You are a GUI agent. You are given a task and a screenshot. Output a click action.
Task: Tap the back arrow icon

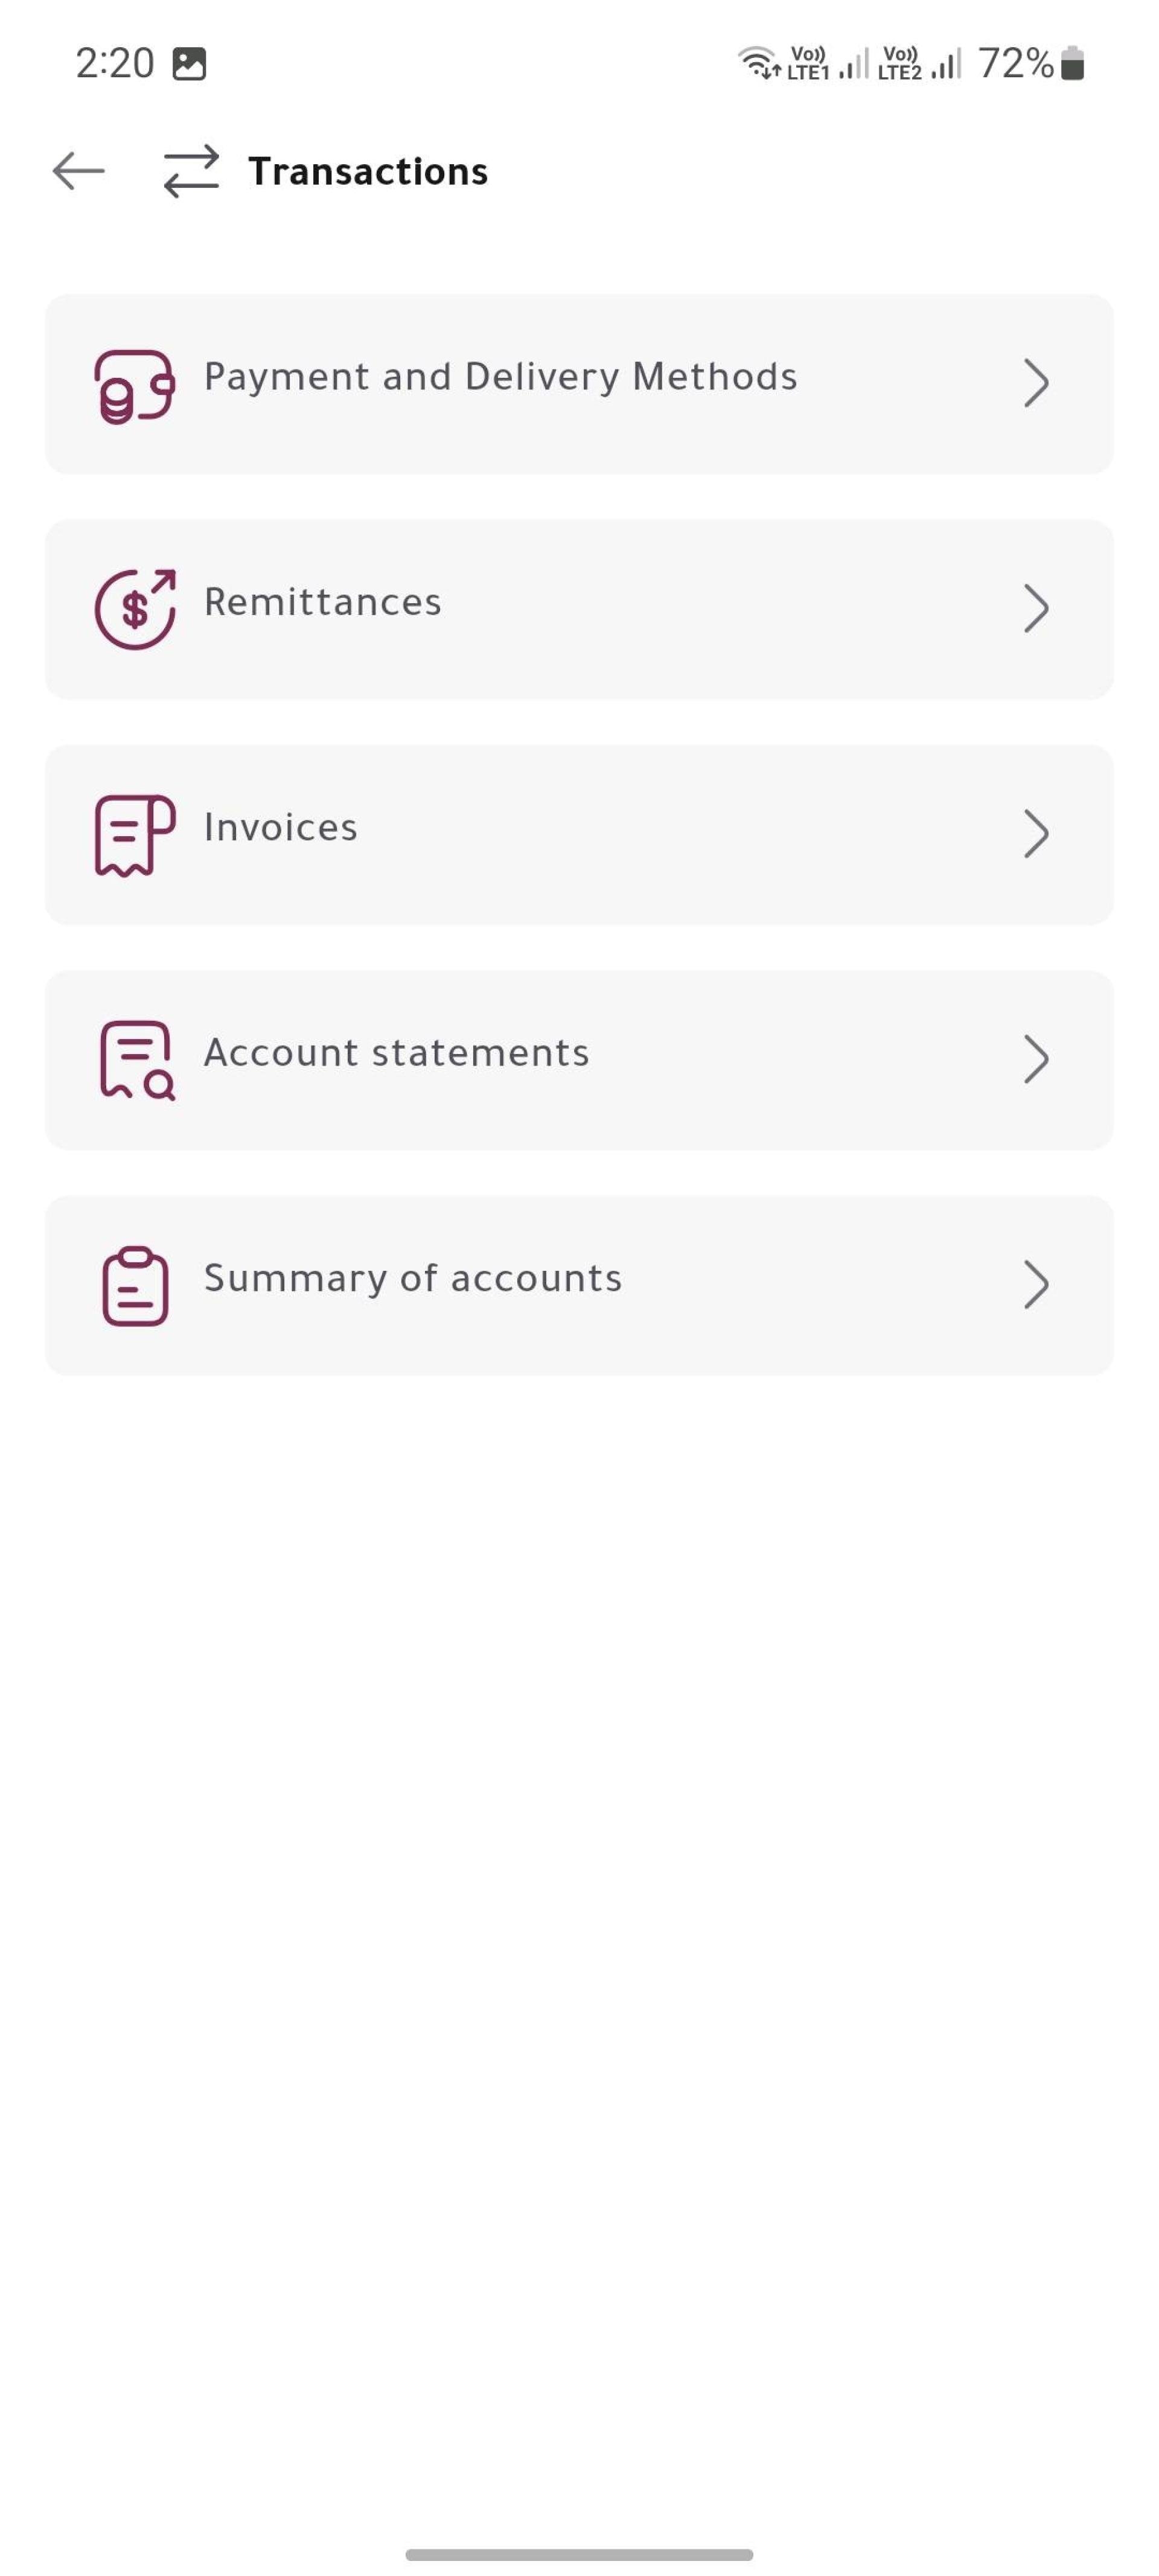click(79, 171)
